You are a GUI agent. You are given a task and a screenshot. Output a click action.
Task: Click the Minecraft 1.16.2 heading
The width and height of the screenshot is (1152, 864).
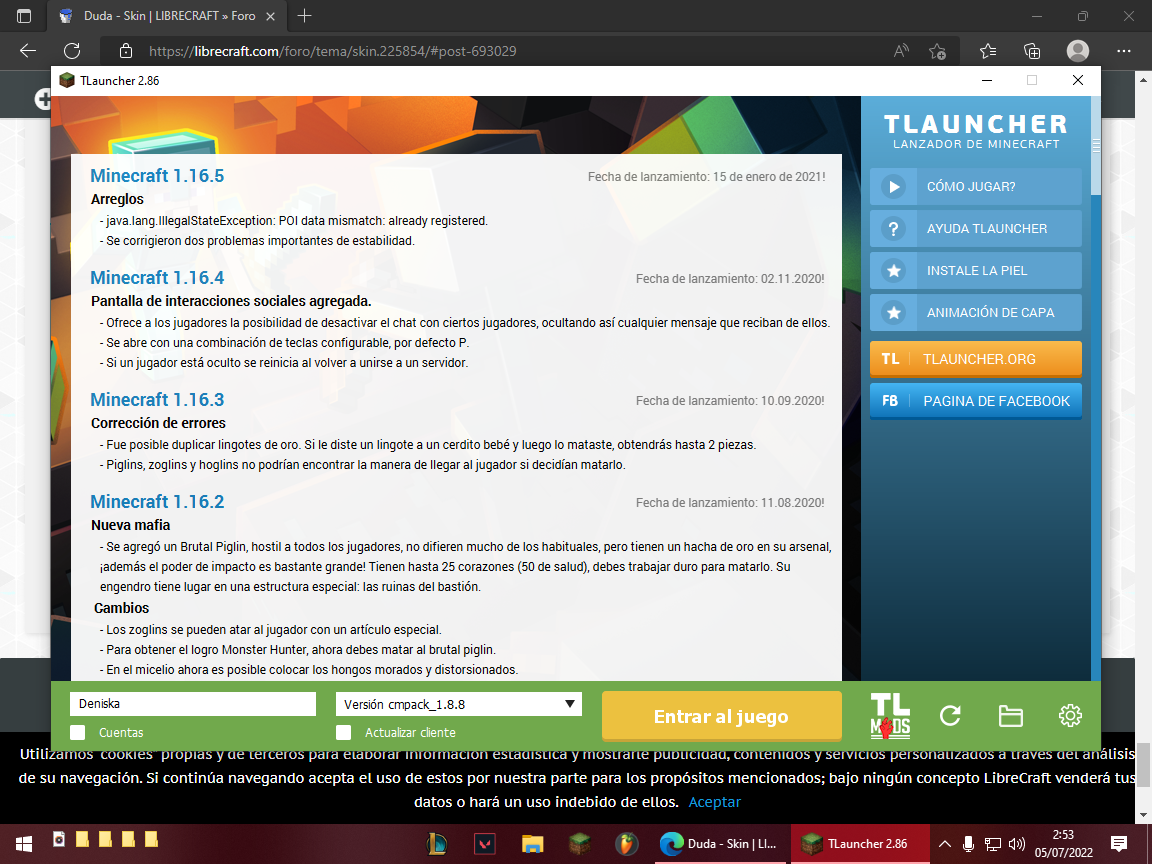pos(157,502)
